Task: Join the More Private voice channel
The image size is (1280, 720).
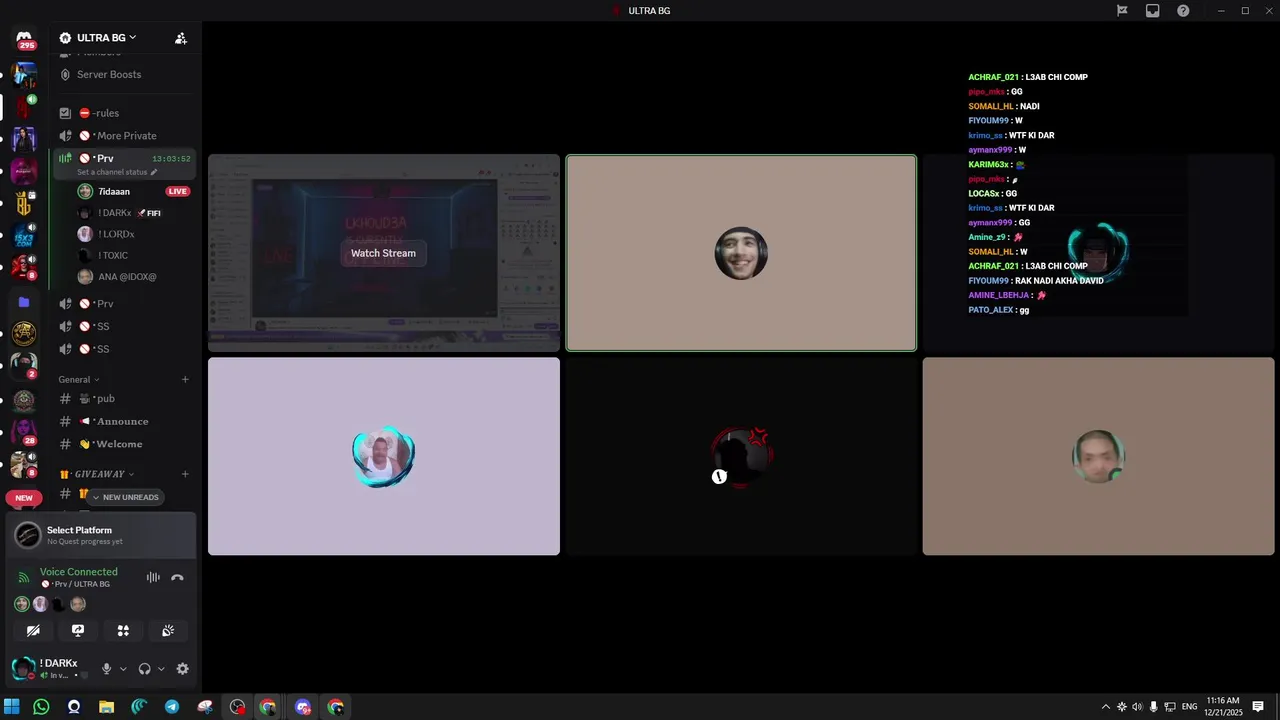Action: (124, 136)
